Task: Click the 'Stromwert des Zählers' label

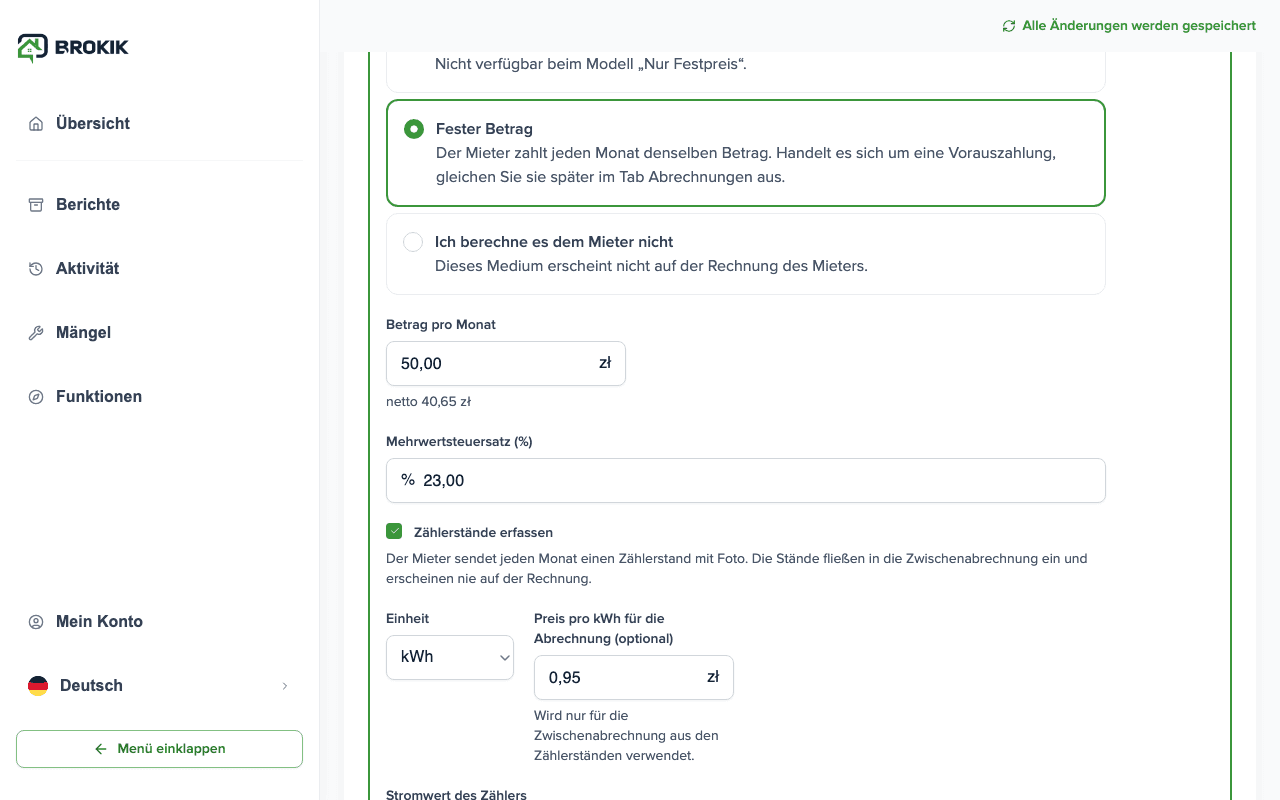Action: click(456, 795)
